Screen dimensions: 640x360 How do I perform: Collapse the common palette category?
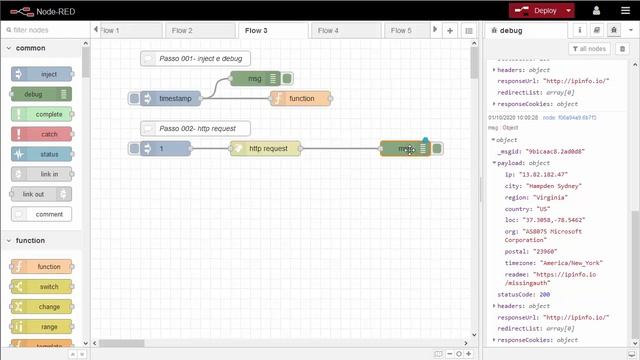point(41,48)
